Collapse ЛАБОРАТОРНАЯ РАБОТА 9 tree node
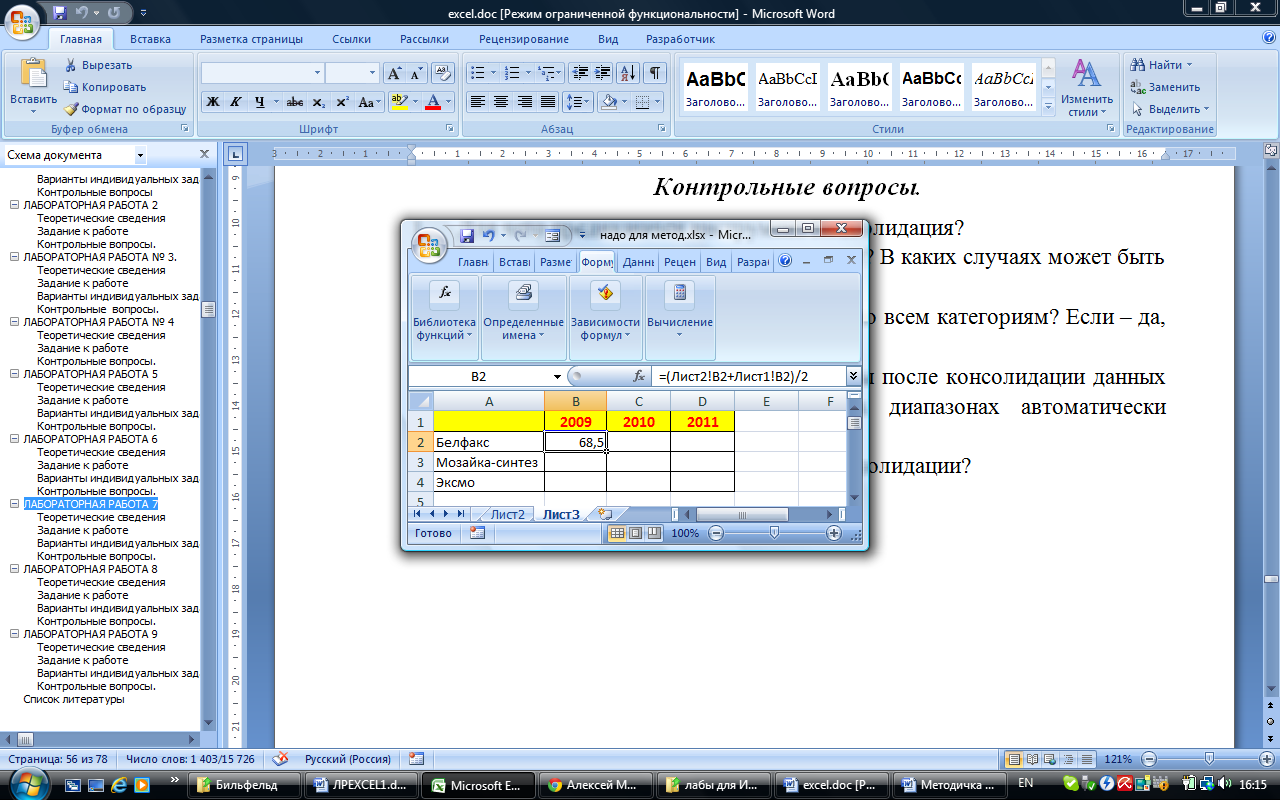1280x800 pixels. click(14, 633)
